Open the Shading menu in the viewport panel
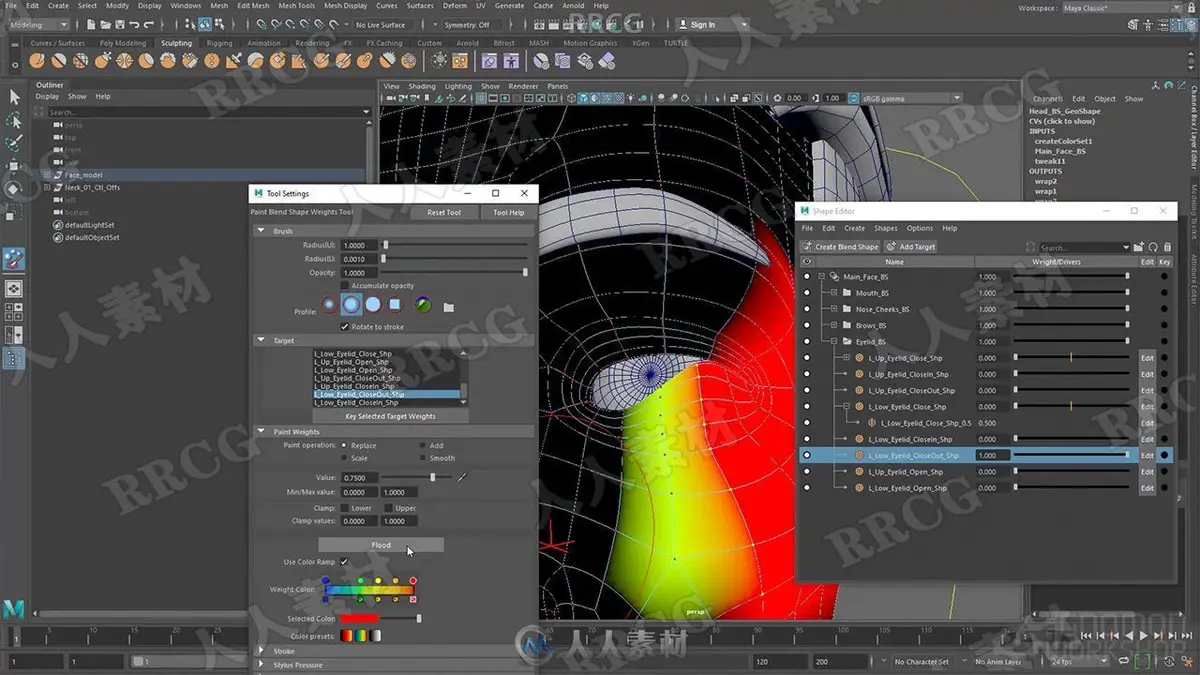This screenshot has height=675, width=1200. [422, 86]
